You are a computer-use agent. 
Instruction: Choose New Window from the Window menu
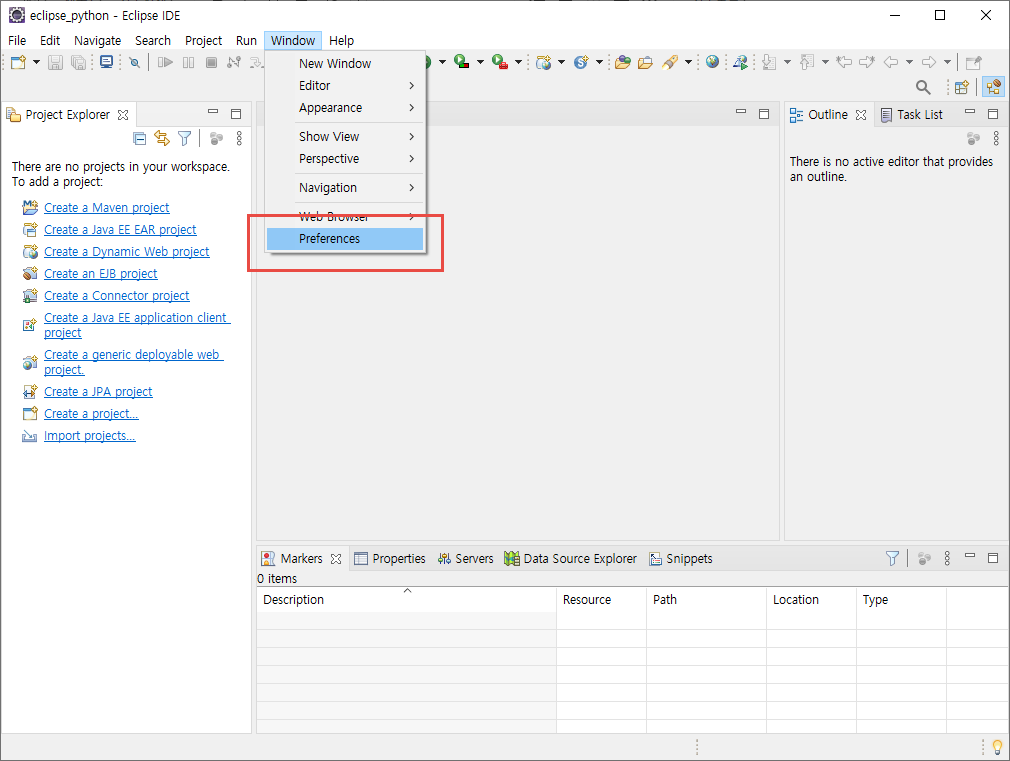345,63
